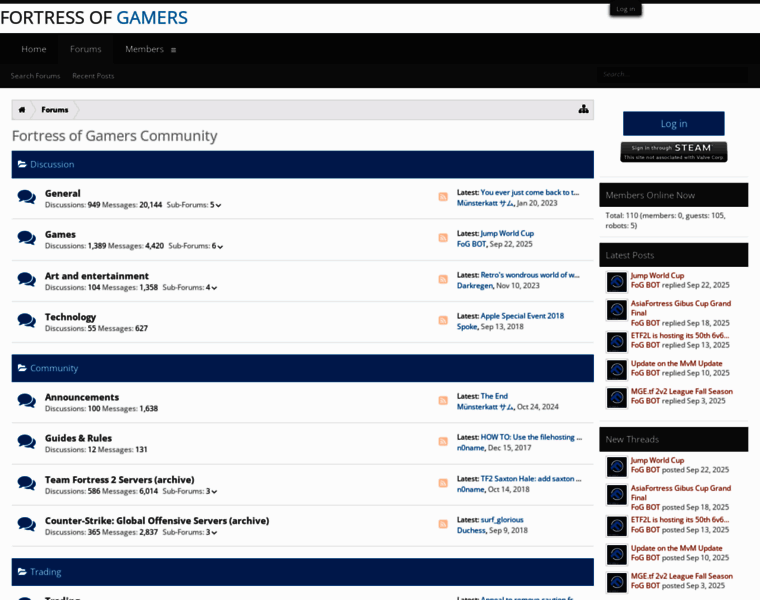Open surf_glorious latest thread
Screen dimensions: 760x600
[x=502, y=520]
